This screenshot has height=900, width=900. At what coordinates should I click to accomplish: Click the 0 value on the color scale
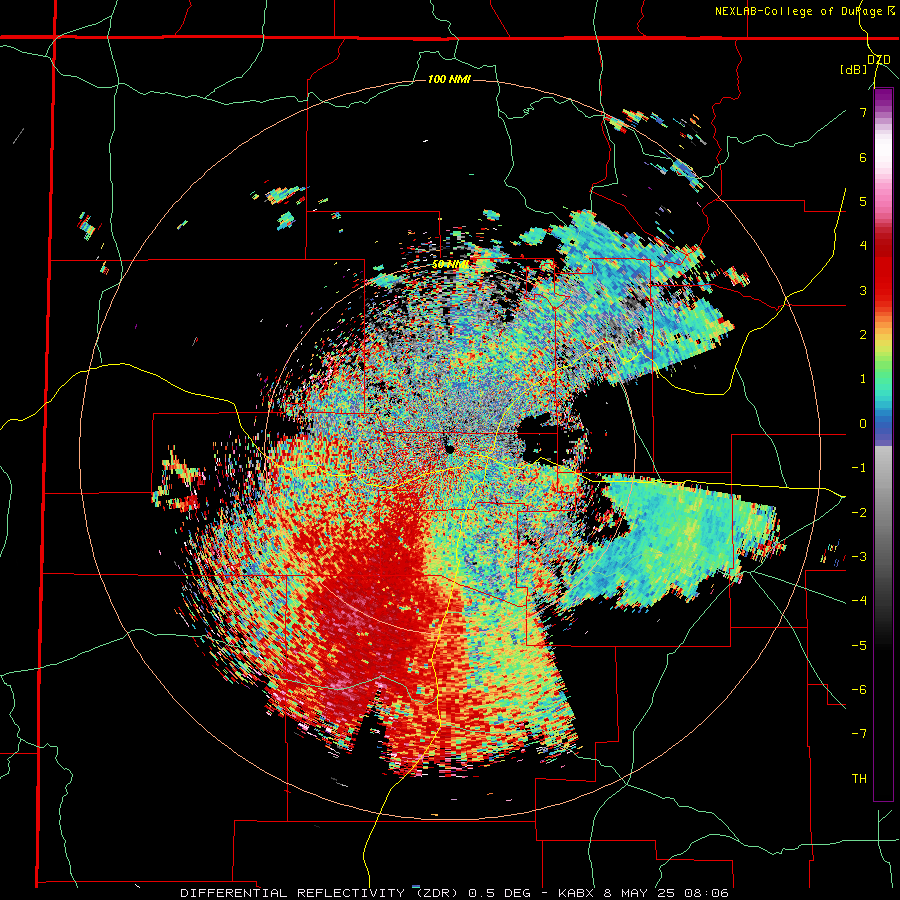pyautogui.click(x=863, y=424)
